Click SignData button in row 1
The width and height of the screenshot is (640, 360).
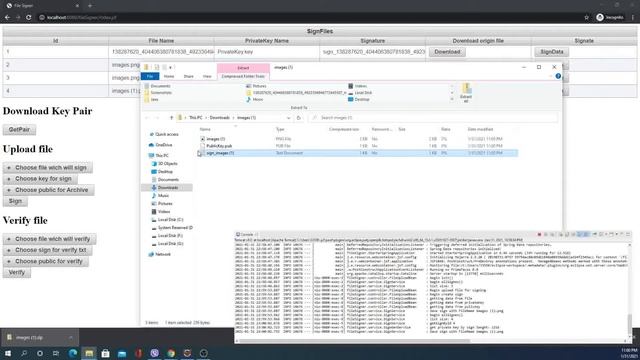click(551, 52)
